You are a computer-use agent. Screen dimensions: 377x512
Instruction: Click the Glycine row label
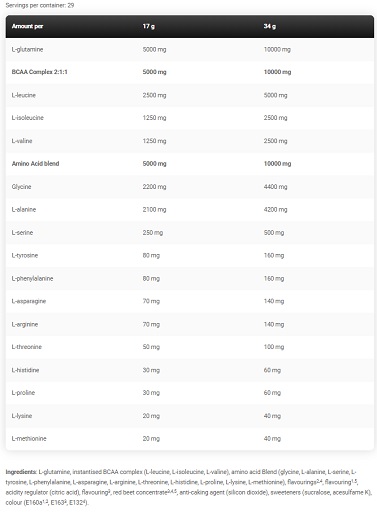[x=21, y=187]
